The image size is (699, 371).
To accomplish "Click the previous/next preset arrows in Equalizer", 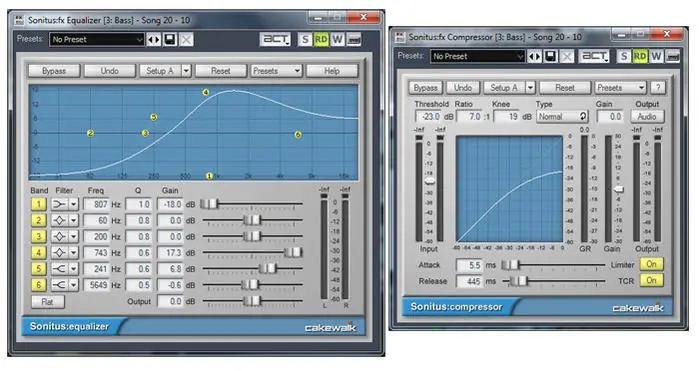I will 153,40.
